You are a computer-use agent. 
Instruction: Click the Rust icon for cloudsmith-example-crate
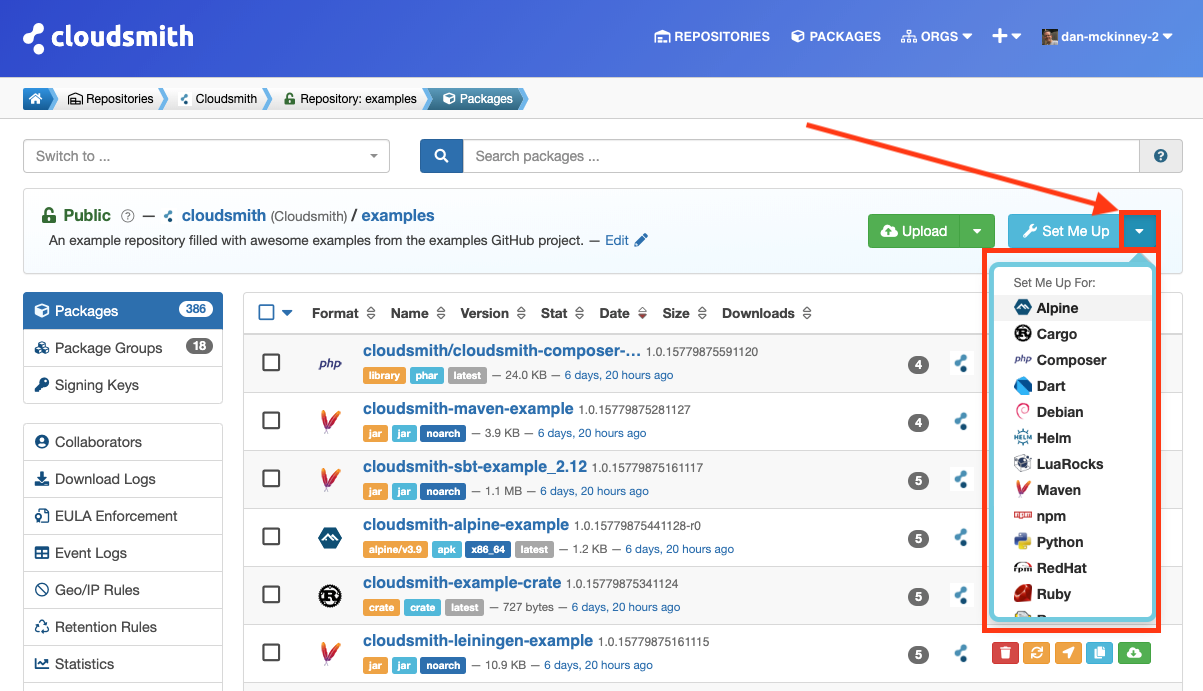click(x=330, y=595)
